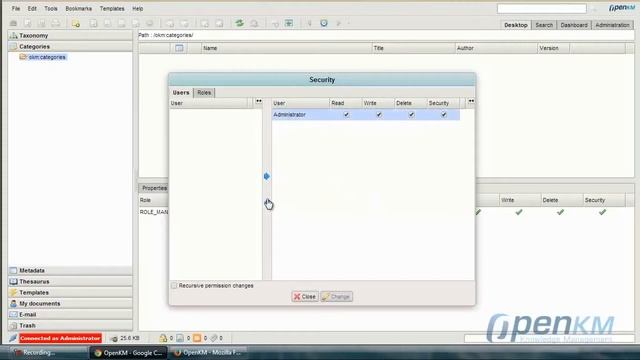Open the Edit menu
The image size is (640, 360).
pyautogui.click(x=32, y=9)
